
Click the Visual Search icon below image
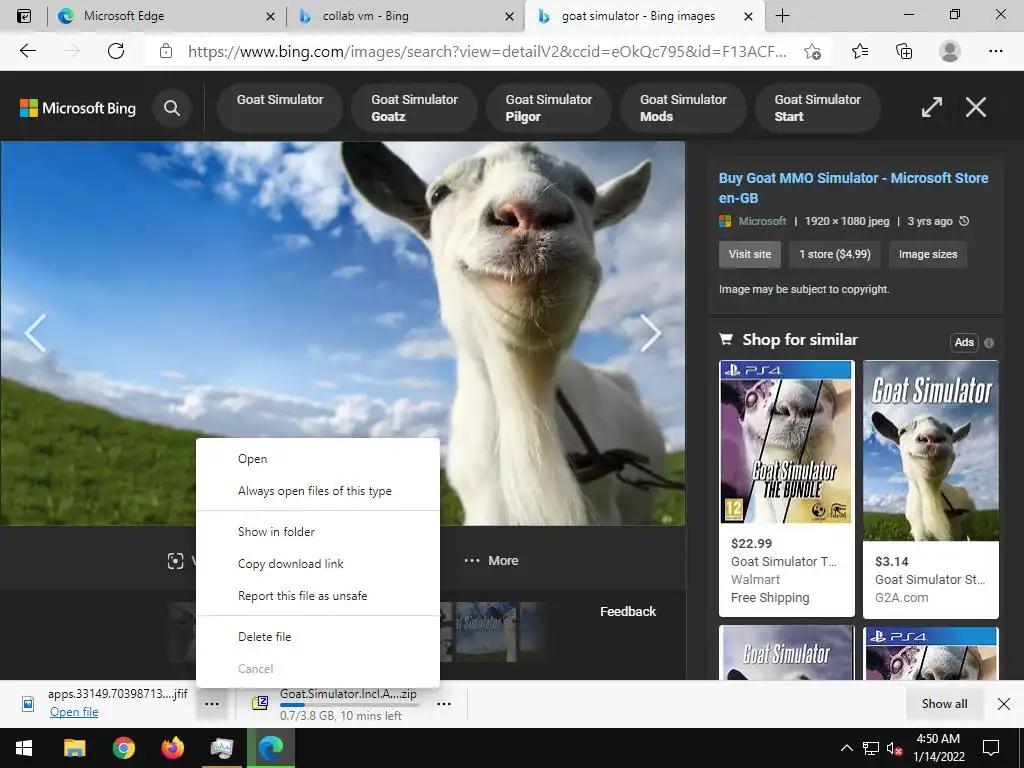point(175,561)
